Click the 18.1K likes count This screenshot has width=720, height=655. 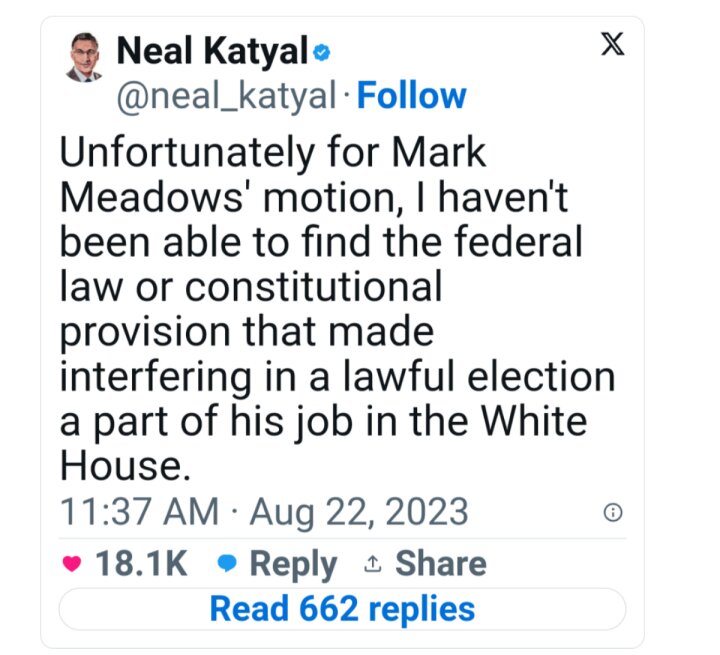coord(141,563)
